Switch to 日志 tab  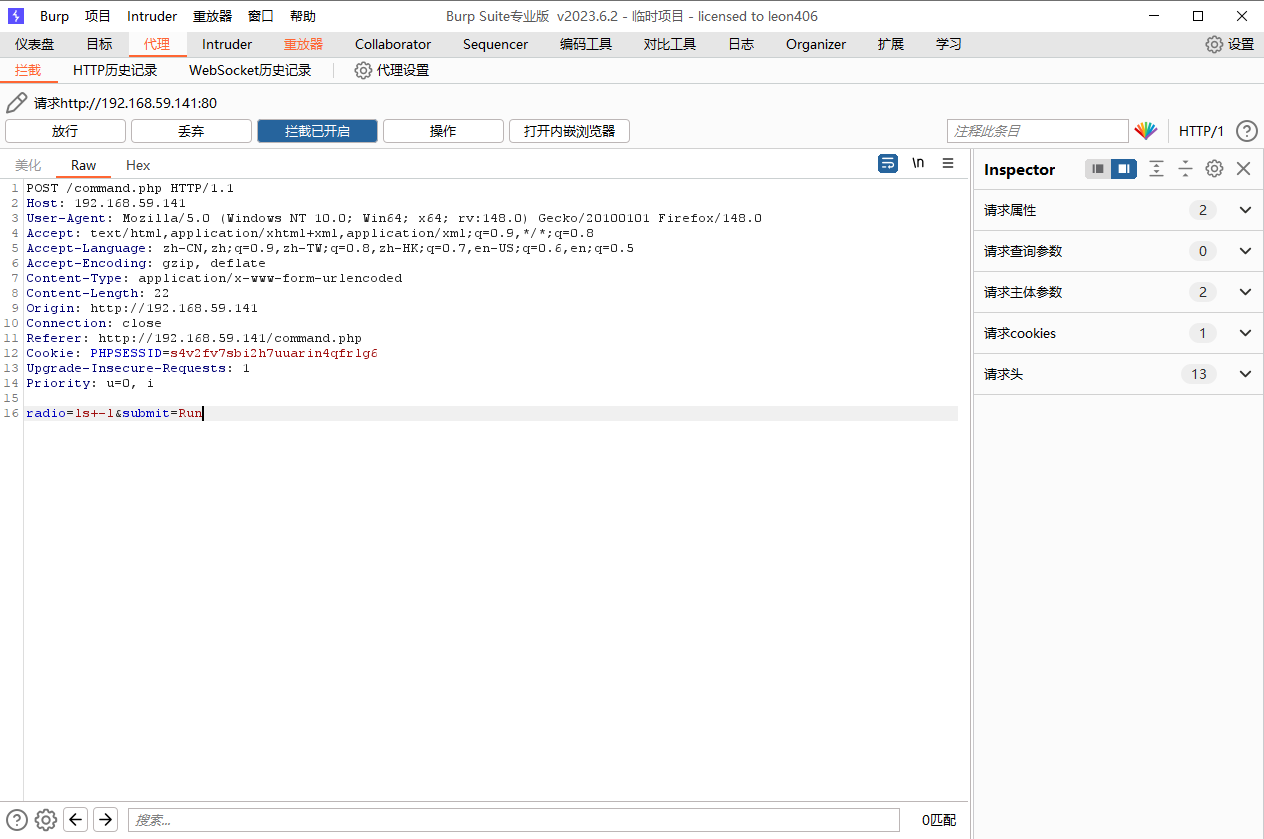point(741,44)
